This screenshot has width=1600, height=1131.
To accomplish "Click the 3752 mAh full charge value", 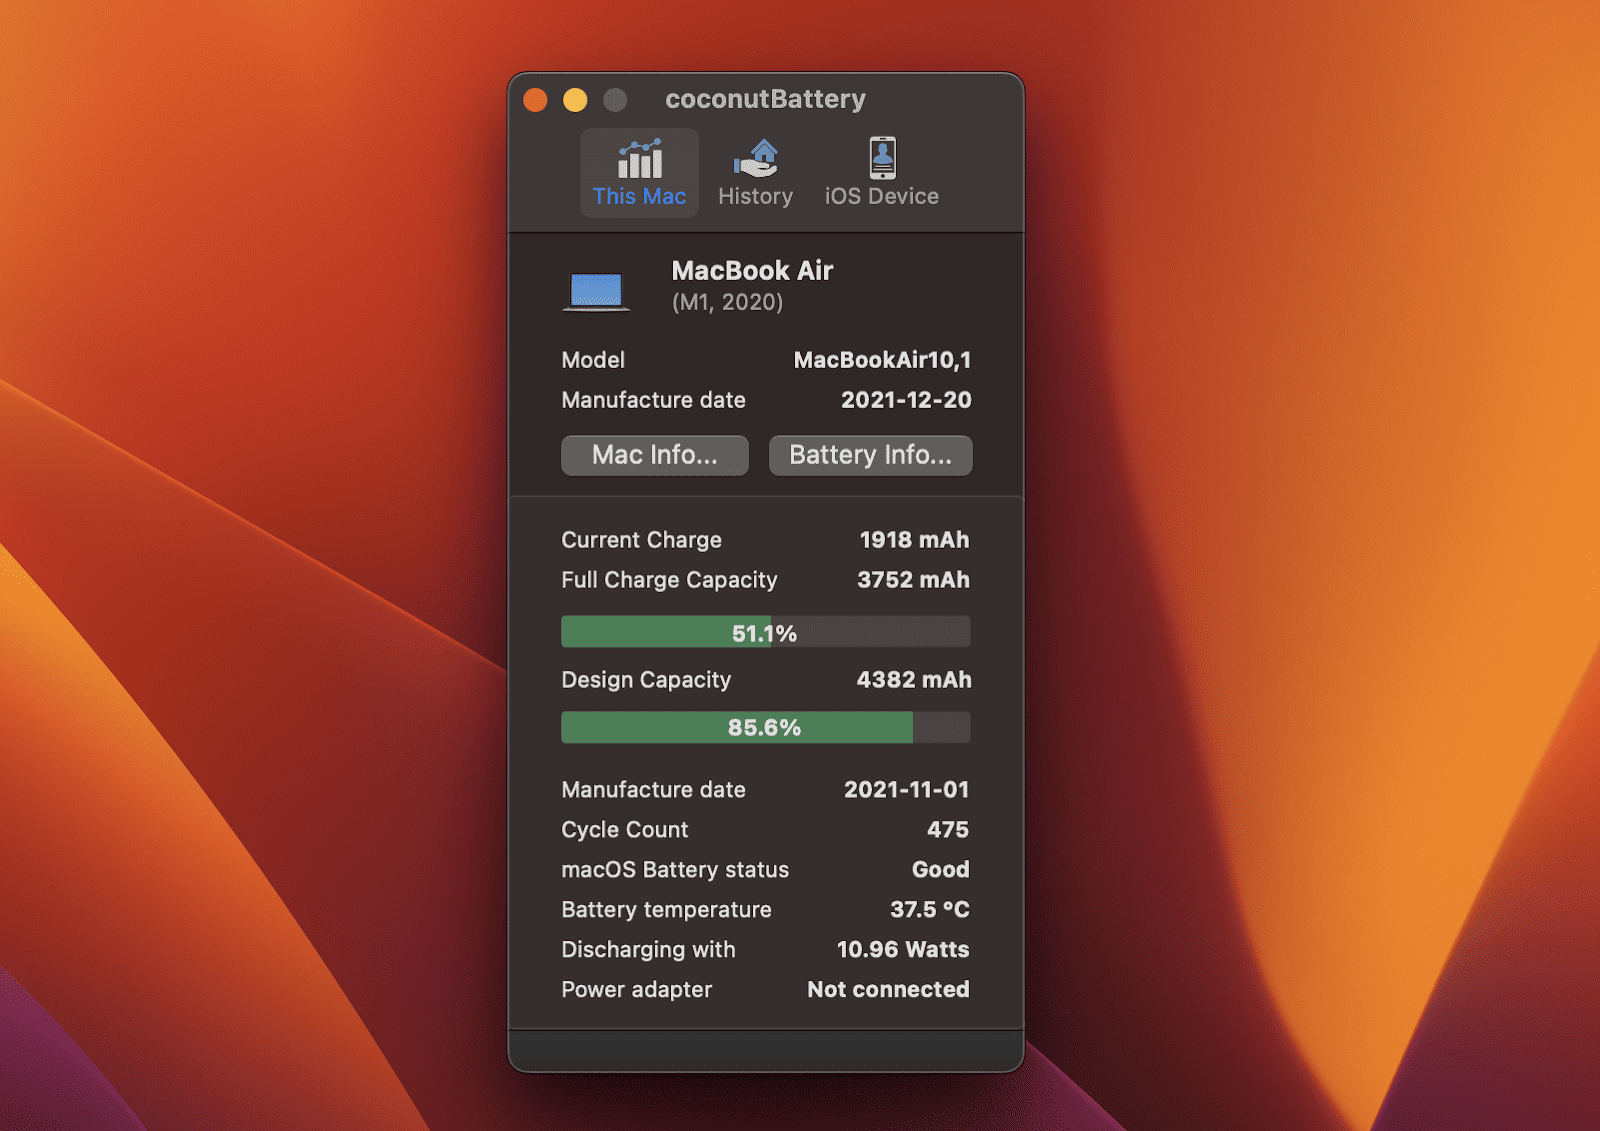I will (914, 580).
